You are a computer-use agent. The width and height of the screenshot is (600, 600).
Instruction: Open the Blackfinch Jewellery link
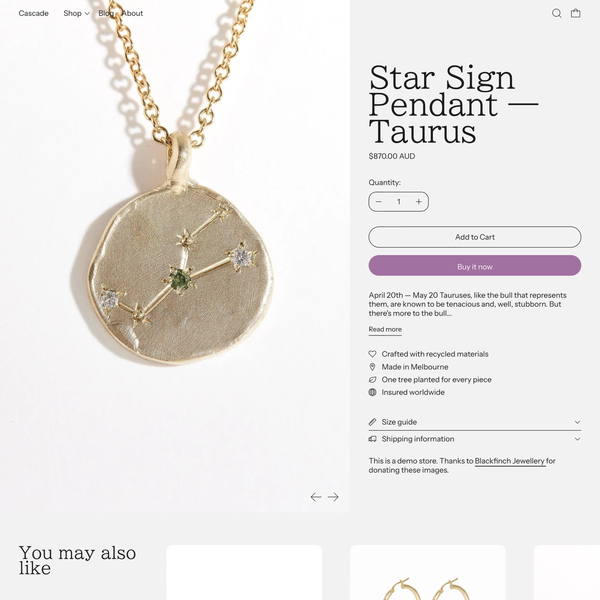510,461
